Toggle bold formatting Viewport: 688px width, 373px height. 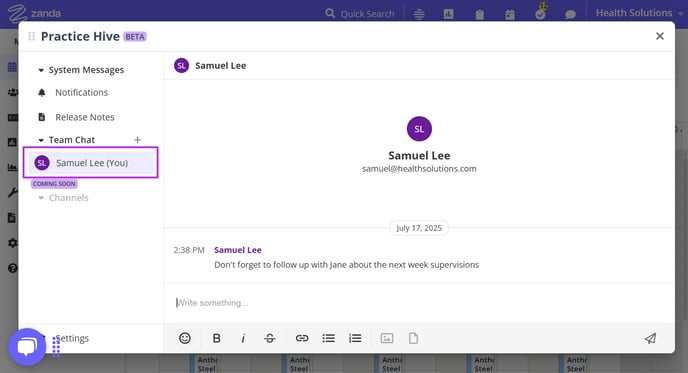[x=216, y=338]
